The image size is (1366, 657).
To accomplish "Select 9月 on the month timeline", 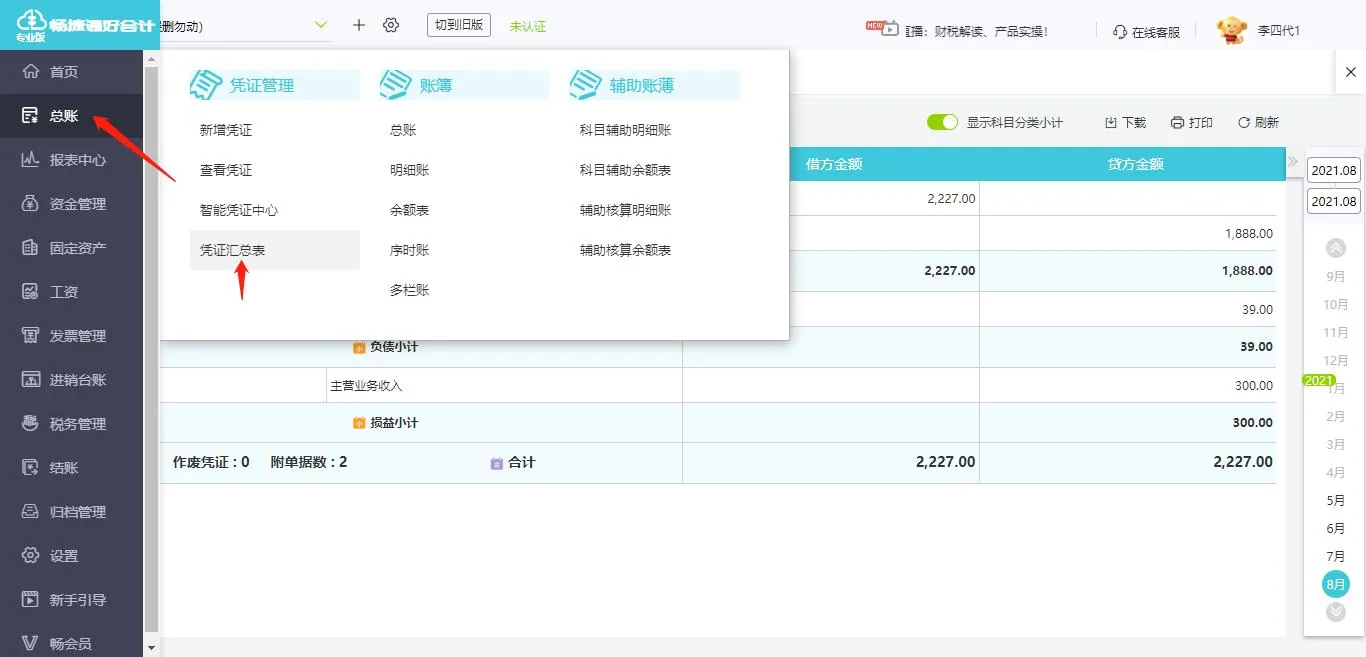I will click(x=1336, y=276).
